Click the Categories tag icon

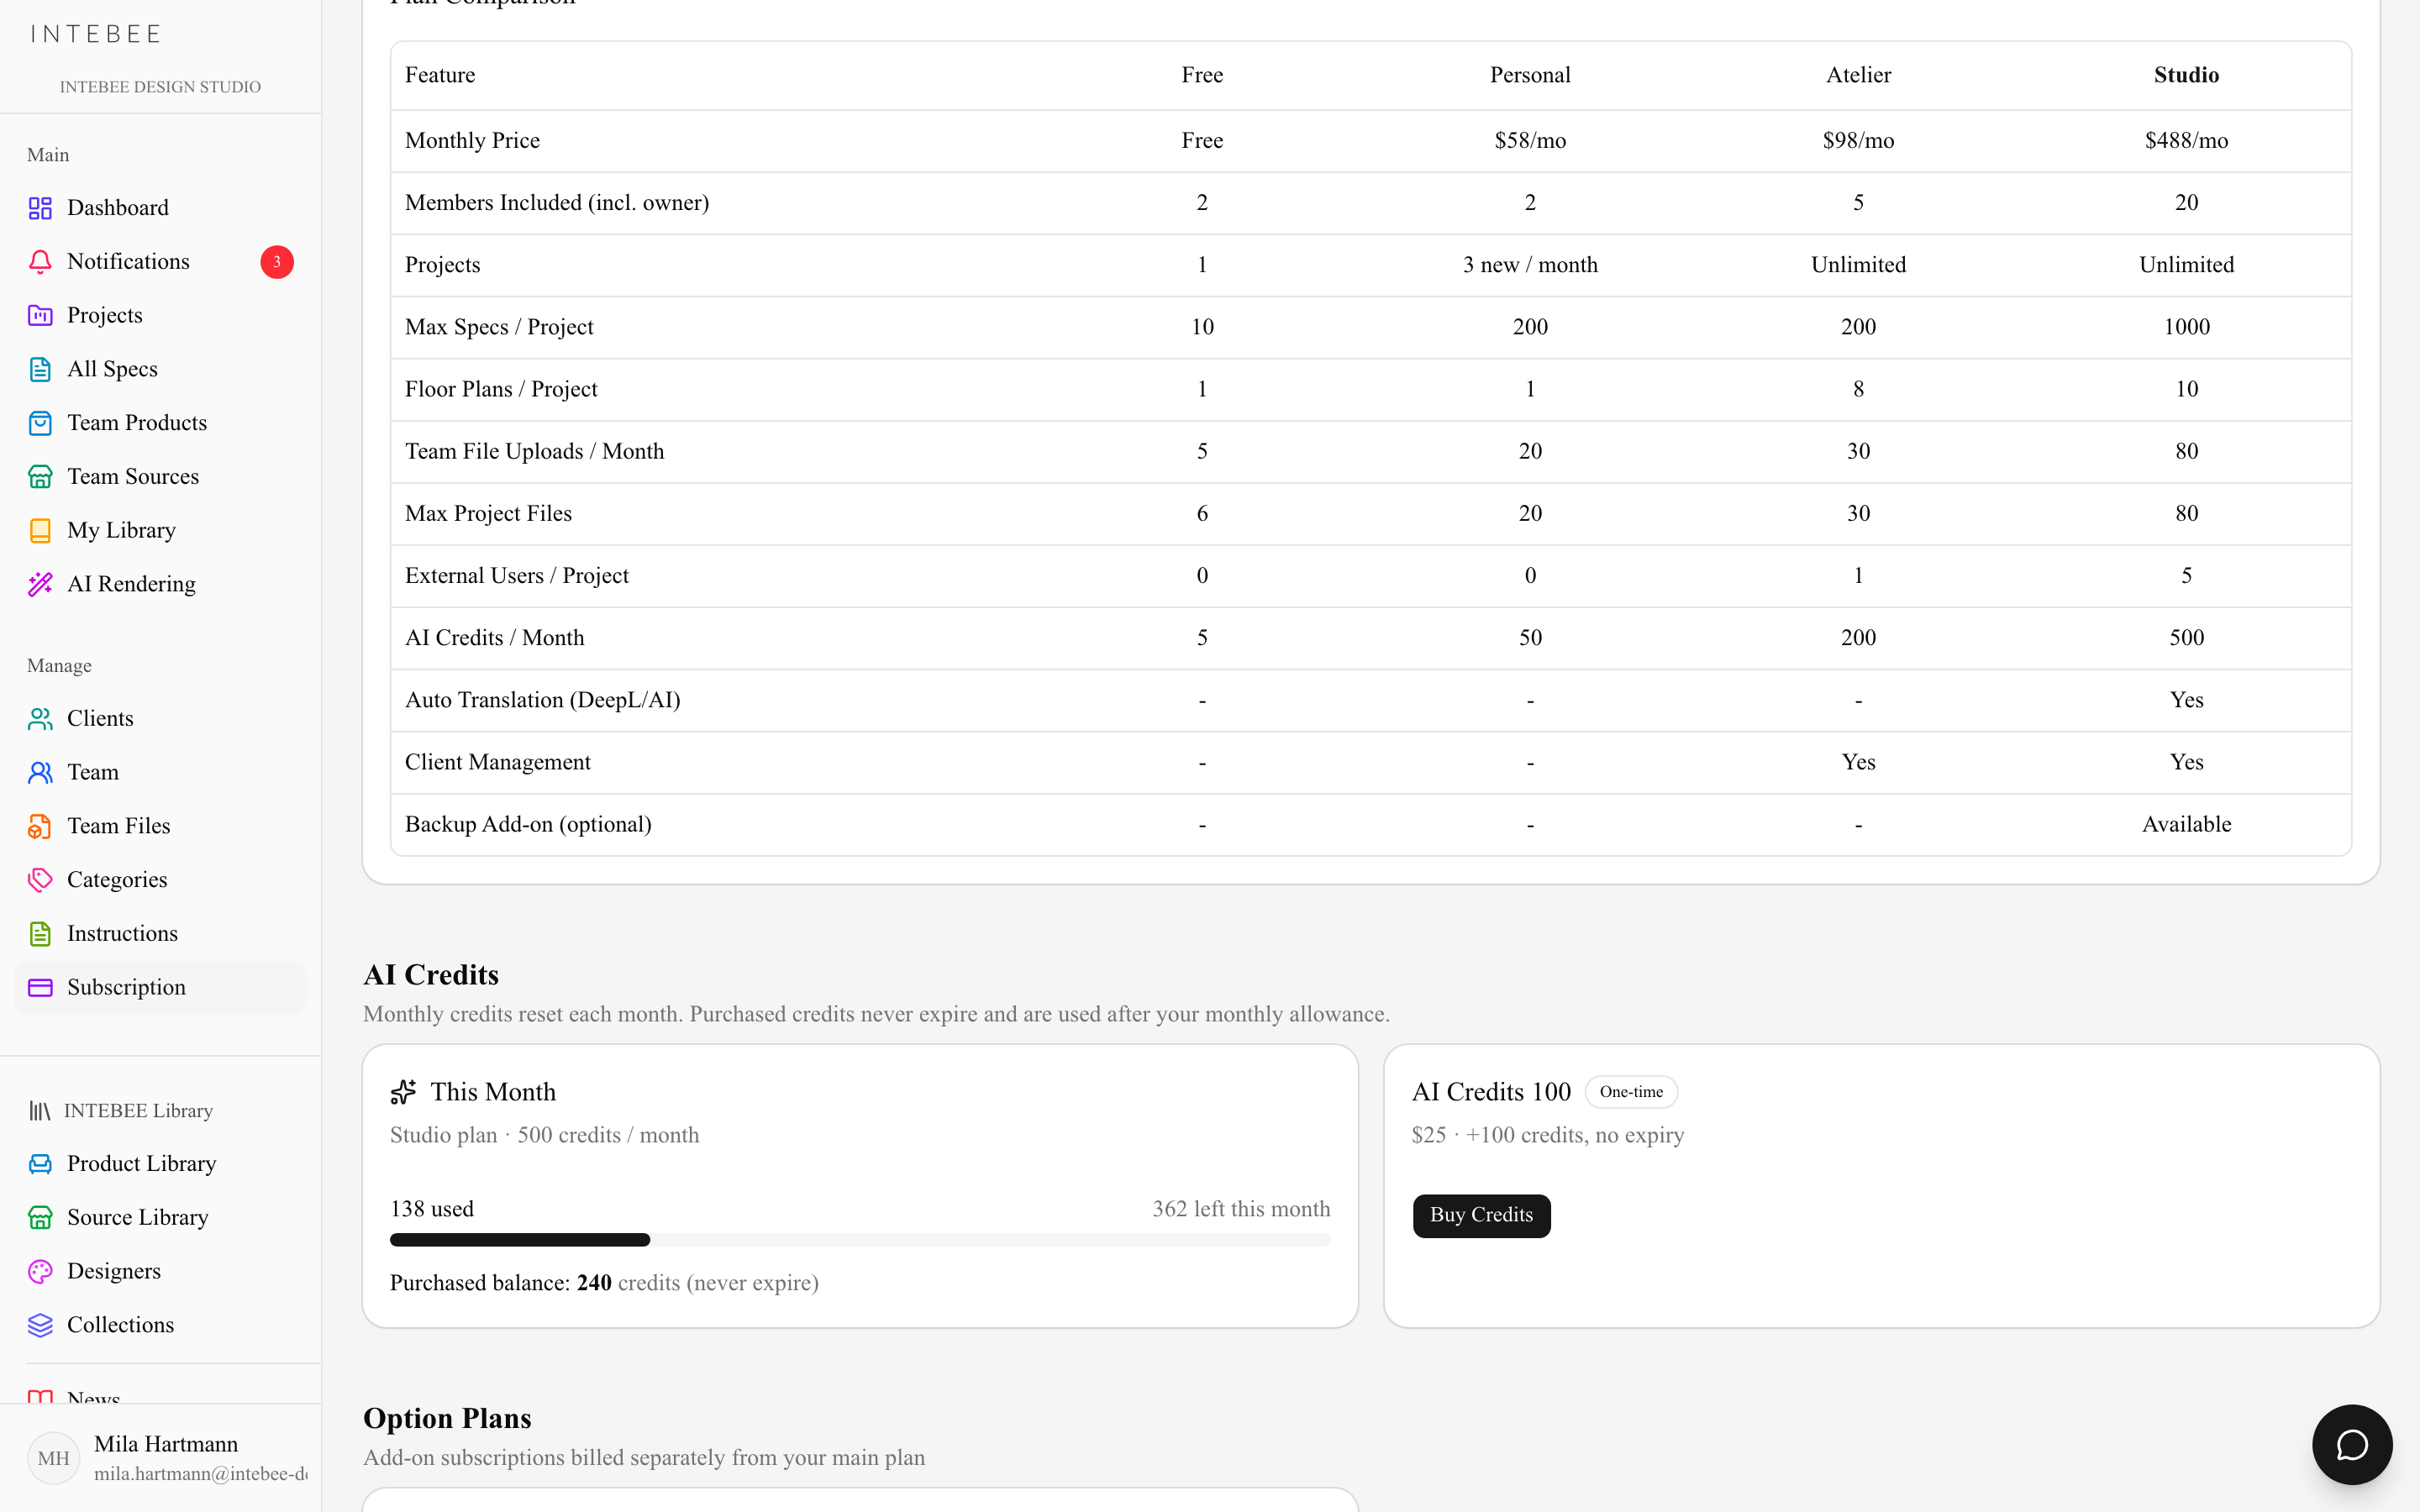tap(40, 880)
